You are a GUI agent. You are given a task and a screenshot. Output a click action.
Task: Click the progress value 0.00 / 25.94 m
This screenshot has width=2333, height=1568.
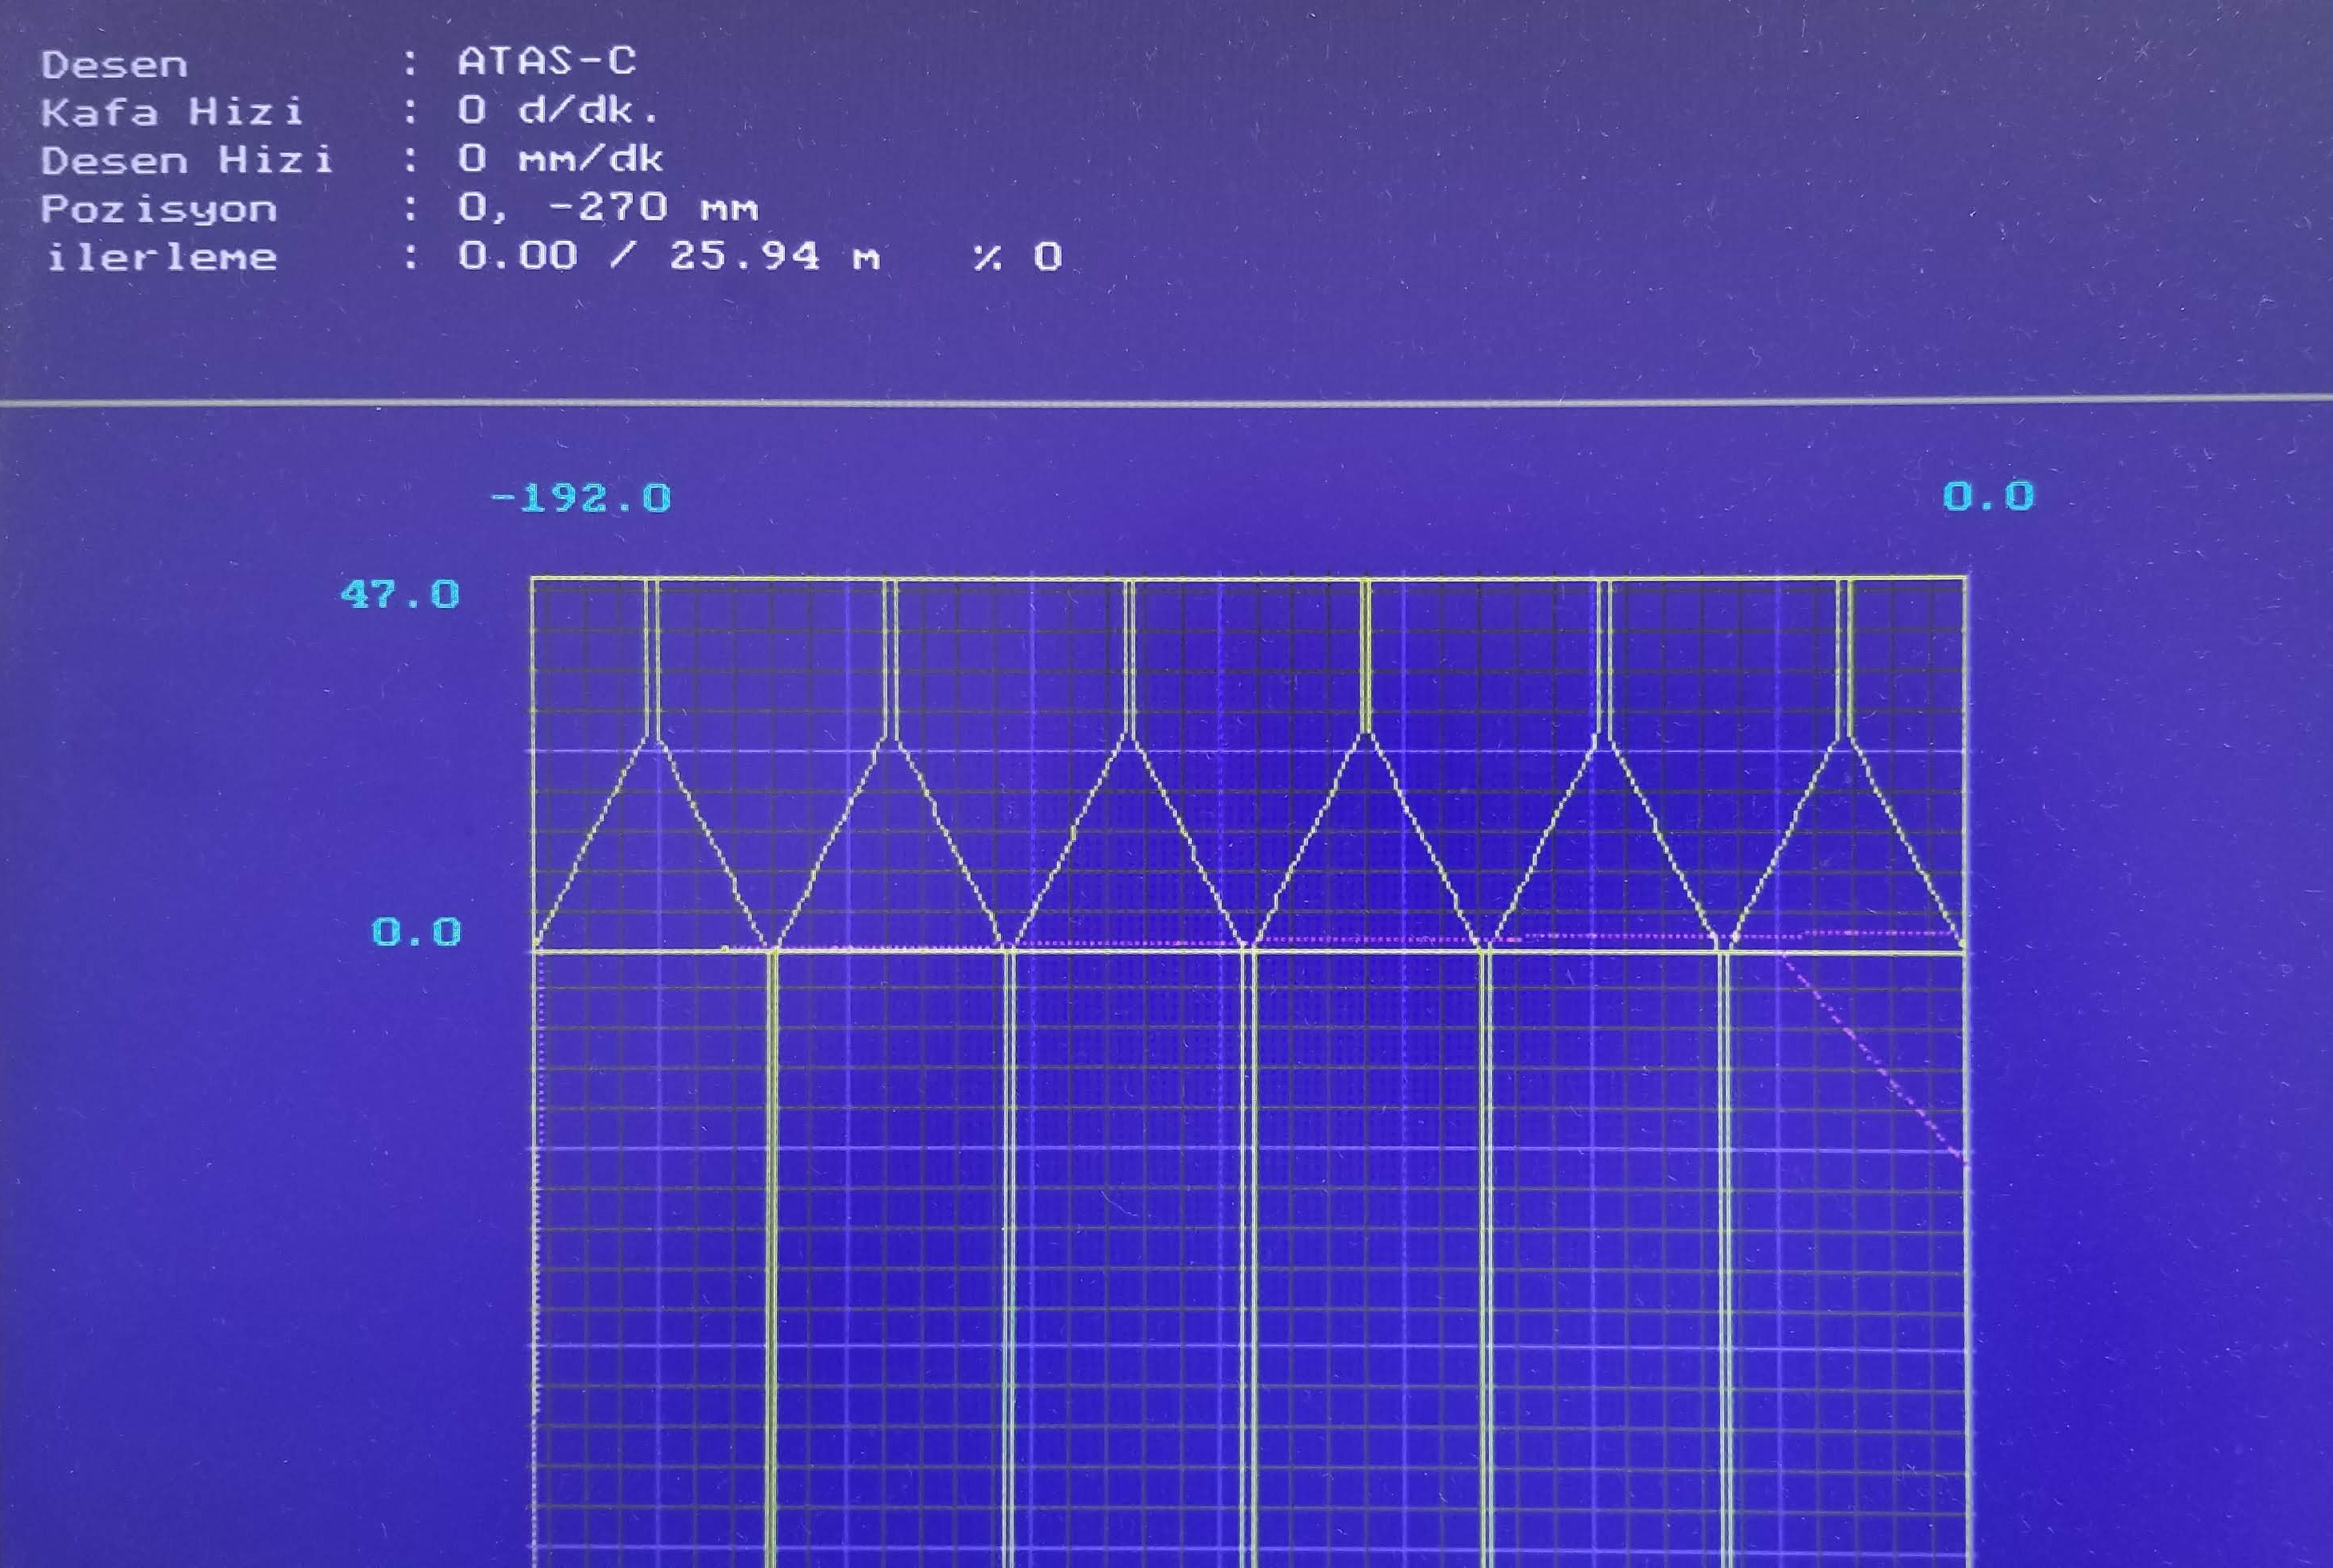pos(669,256)
